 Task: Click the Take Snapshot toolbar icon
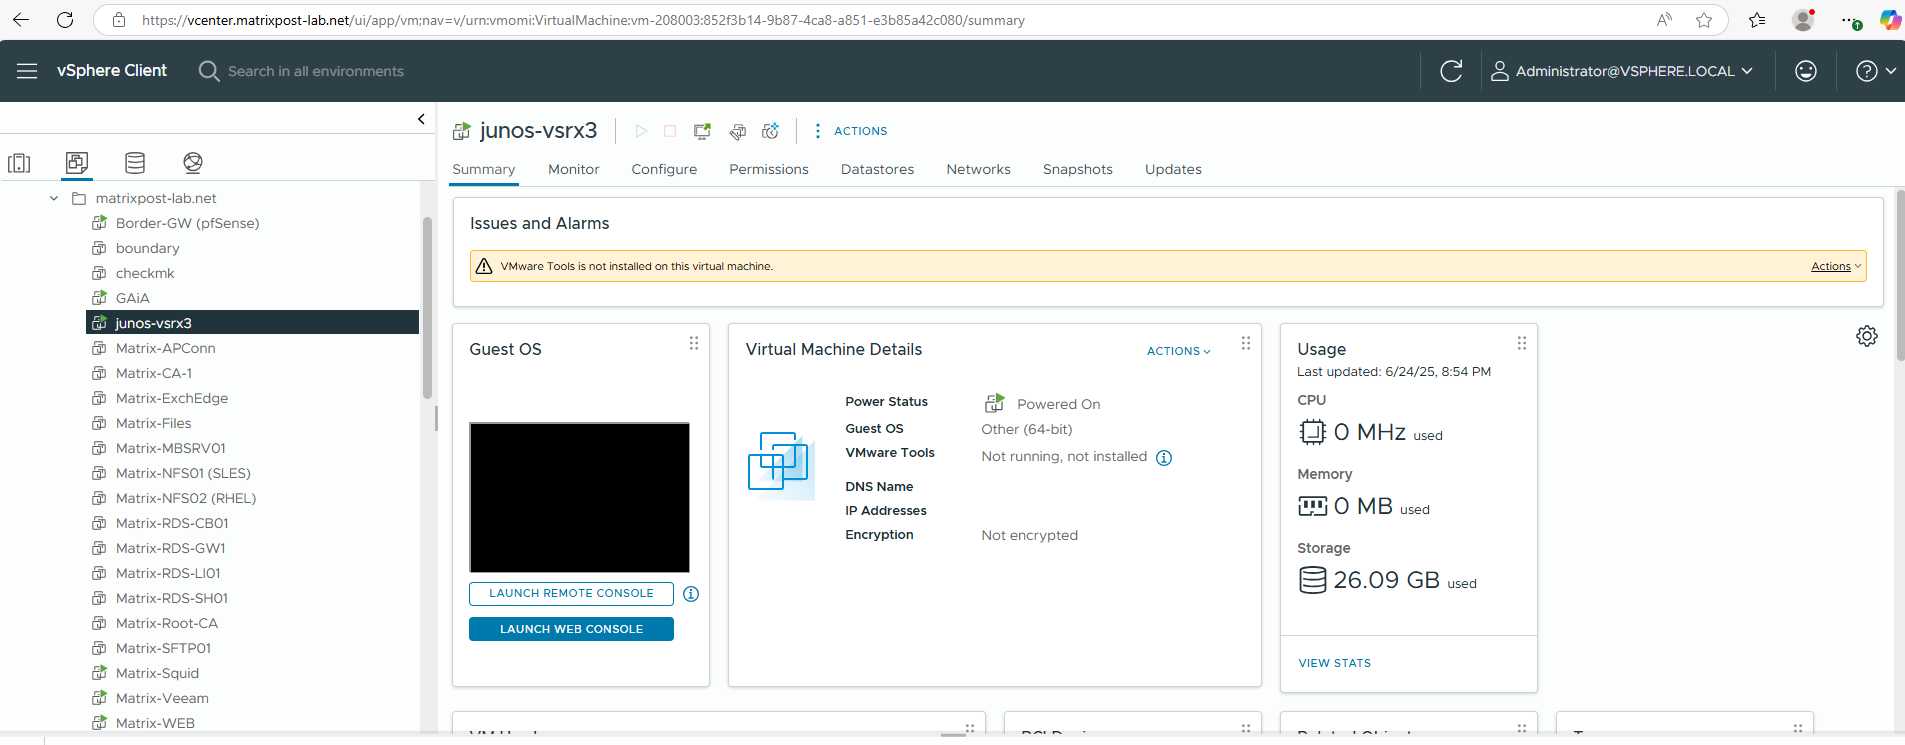pyautogui.click(x=770, y=131)
